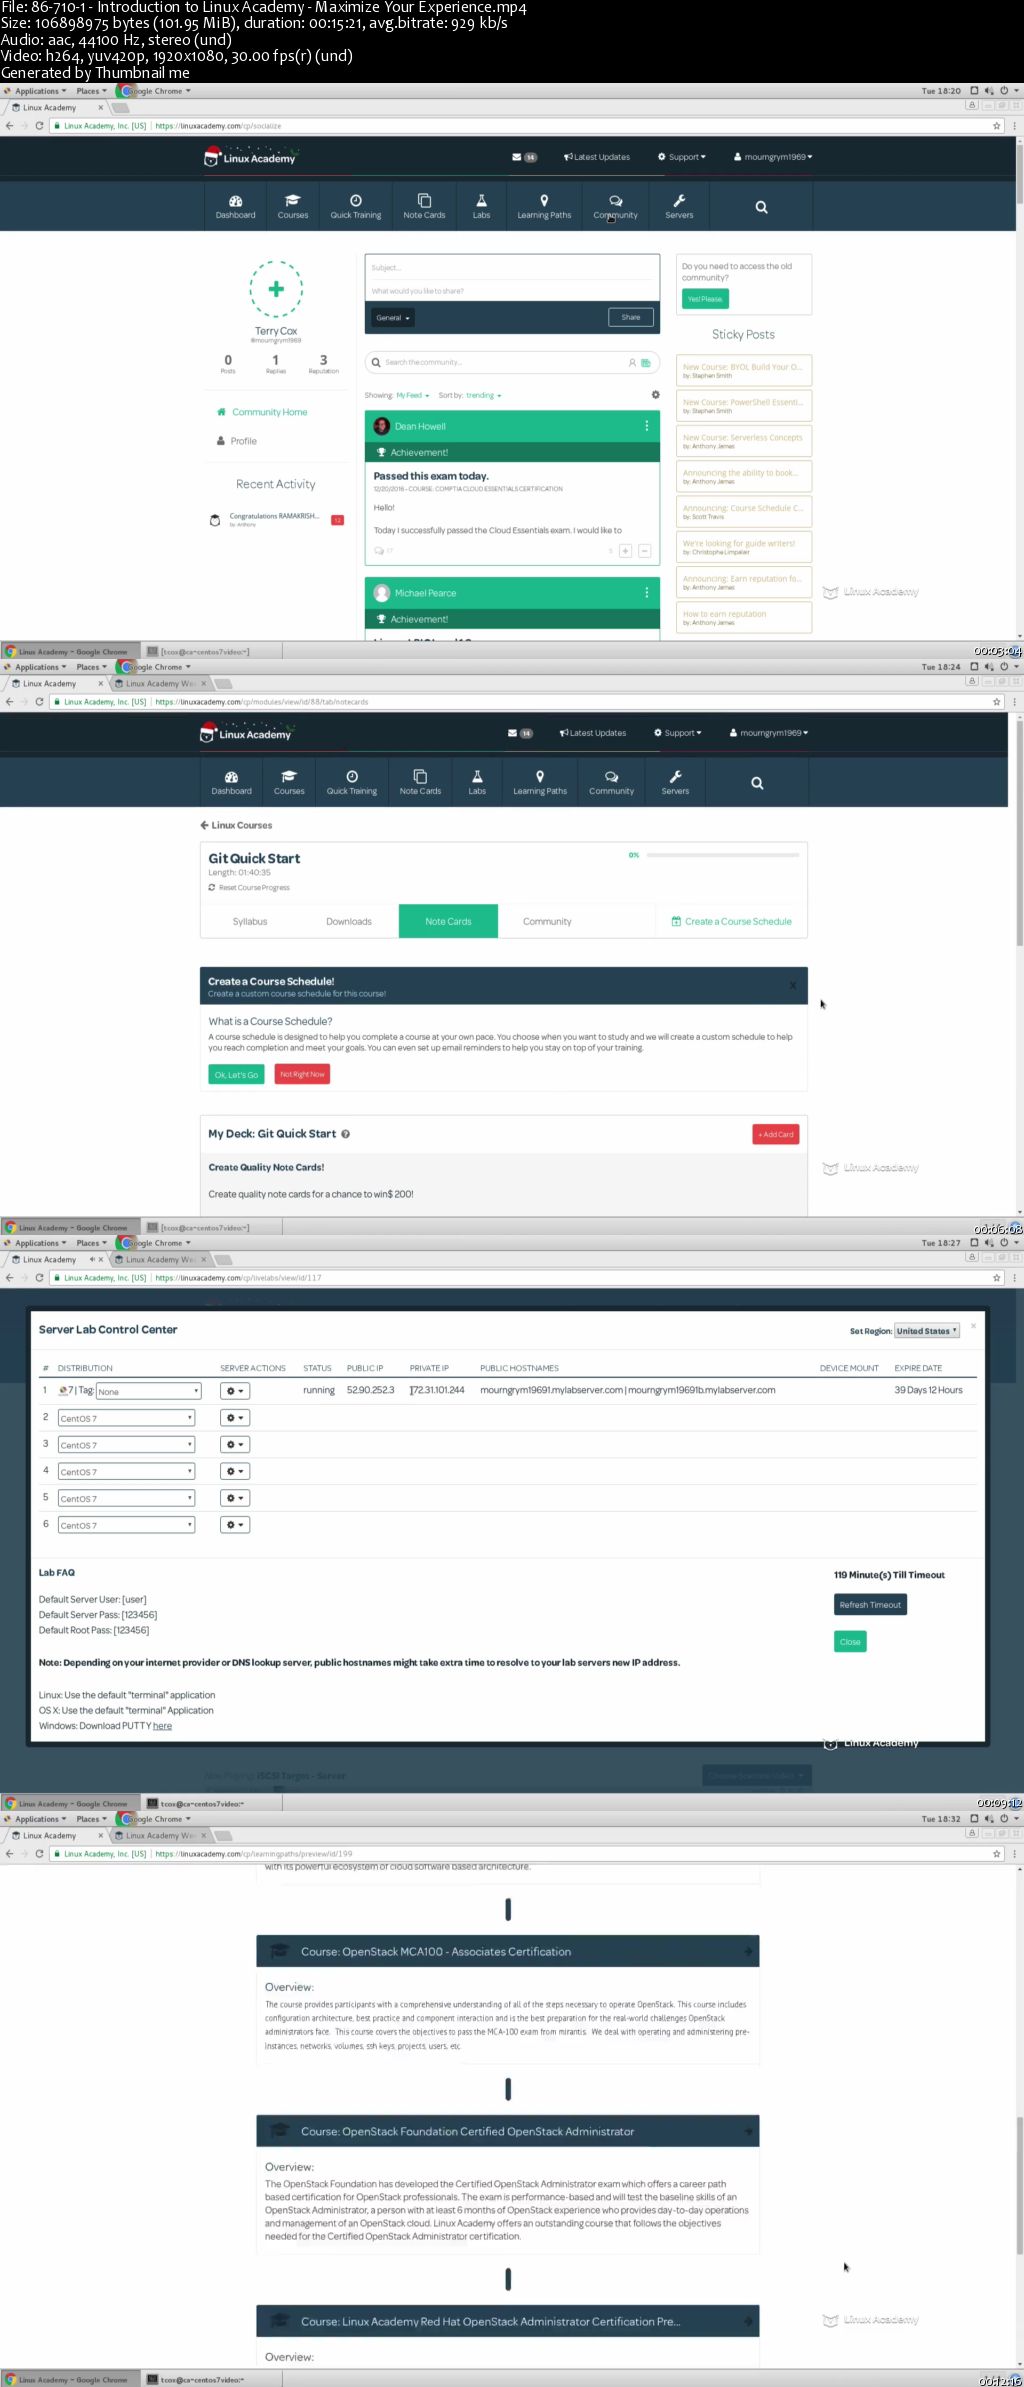1024x2387 pixels.
Task: Click the Not Right Now button
Action: (302, 1074)
